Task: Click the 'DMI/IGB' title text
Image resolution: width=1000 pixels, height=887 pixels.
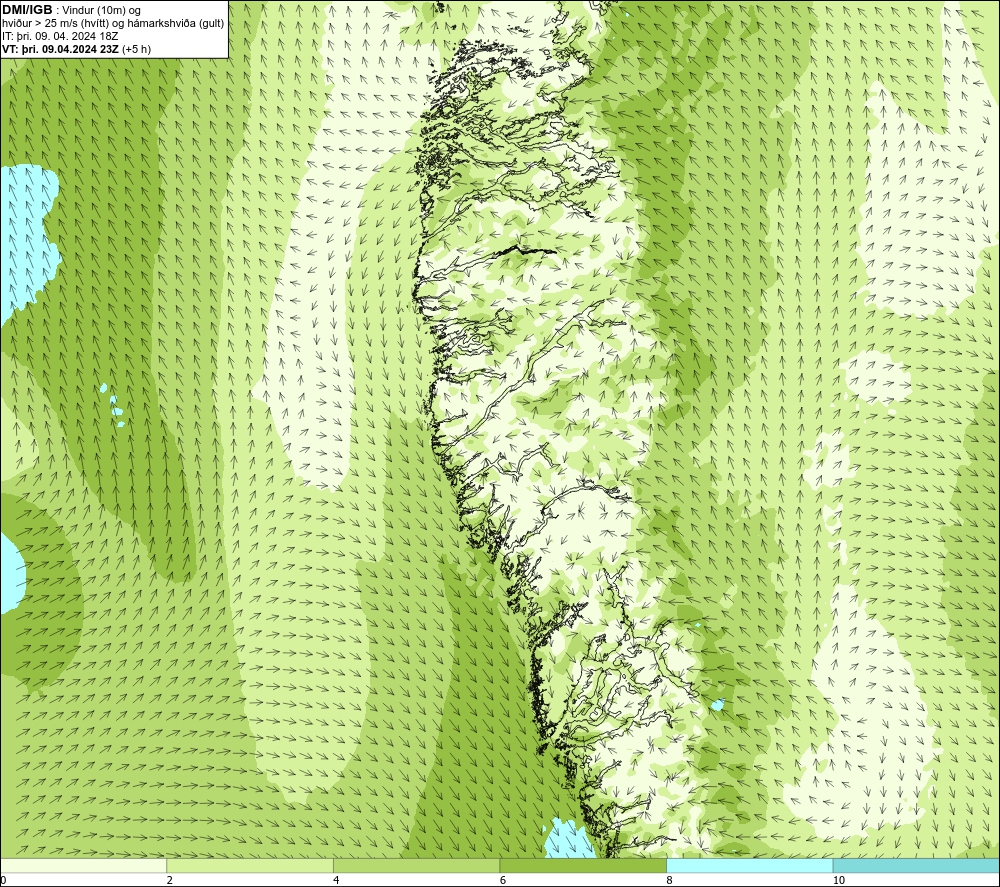Action: coord(27,10)
